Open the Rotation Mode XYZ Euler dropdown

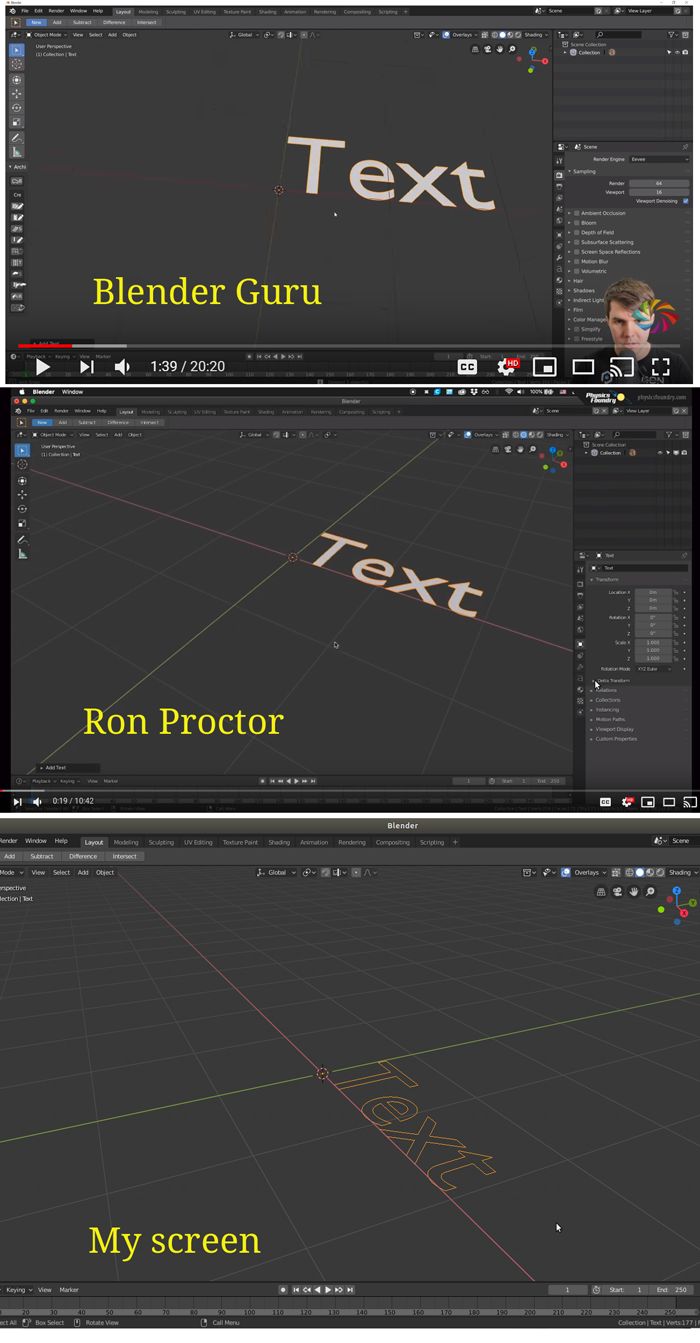tap(655, 668)
